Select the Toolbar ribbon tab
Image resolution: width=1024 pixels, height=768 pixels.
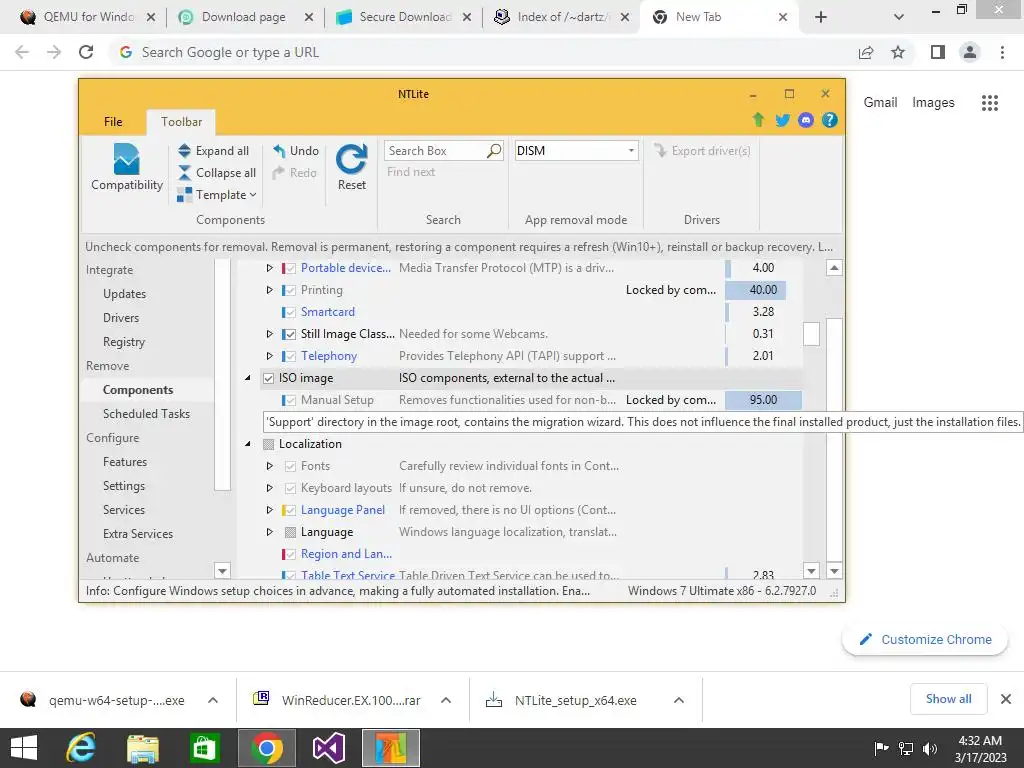click(182, 122)
